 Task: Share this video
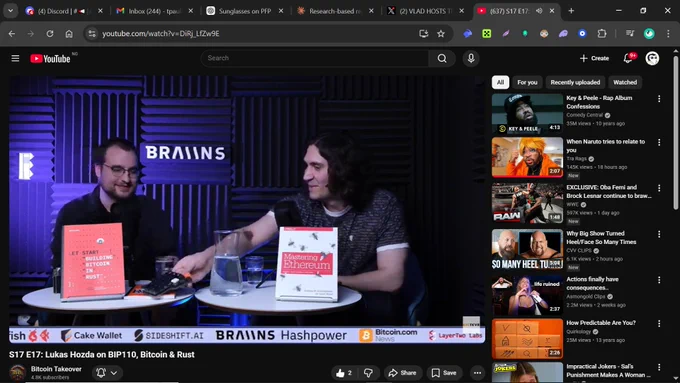402,373
